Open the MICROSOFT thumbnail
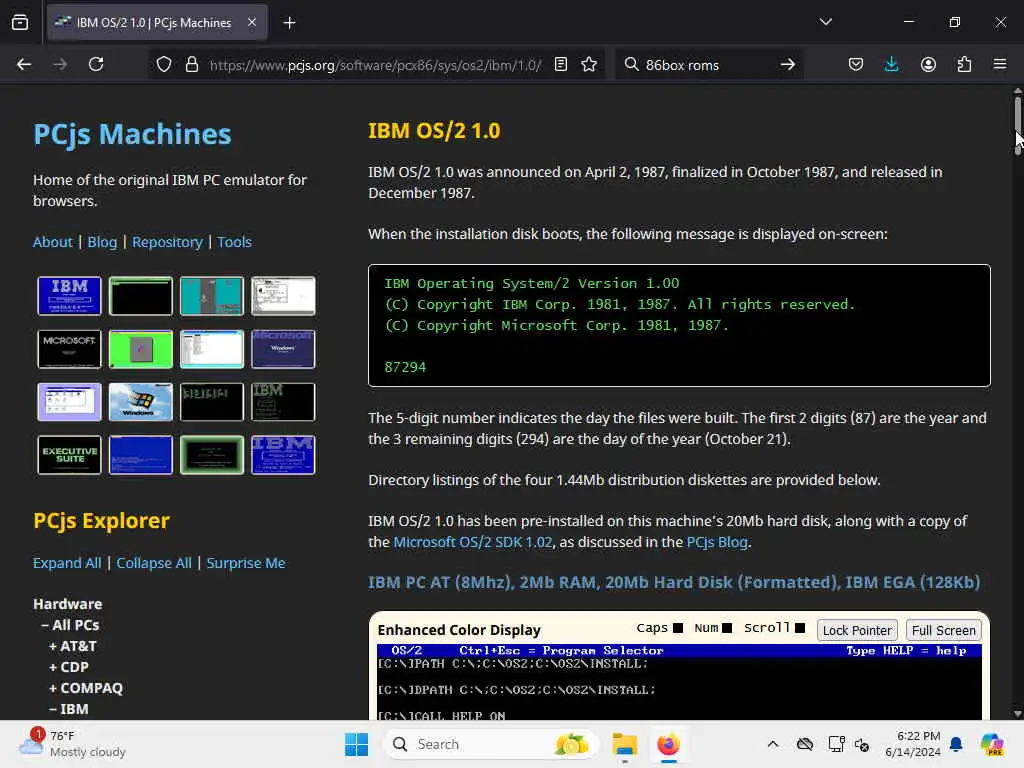Viewport: 1024px width, 768px height. [69, 349]
